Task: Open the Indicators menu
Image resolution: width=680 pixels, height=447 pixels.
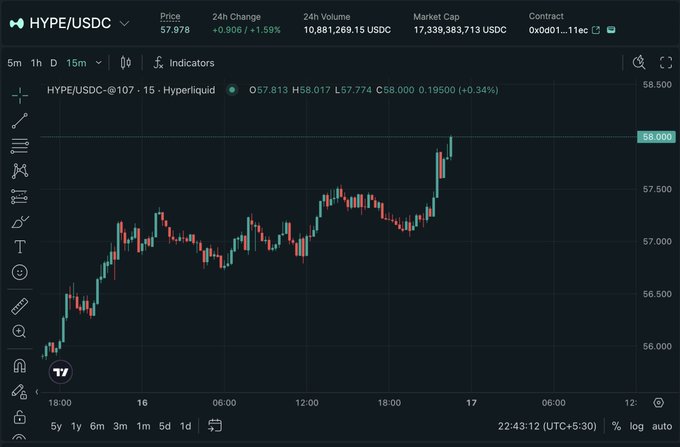Action: [x=184, y=63]
